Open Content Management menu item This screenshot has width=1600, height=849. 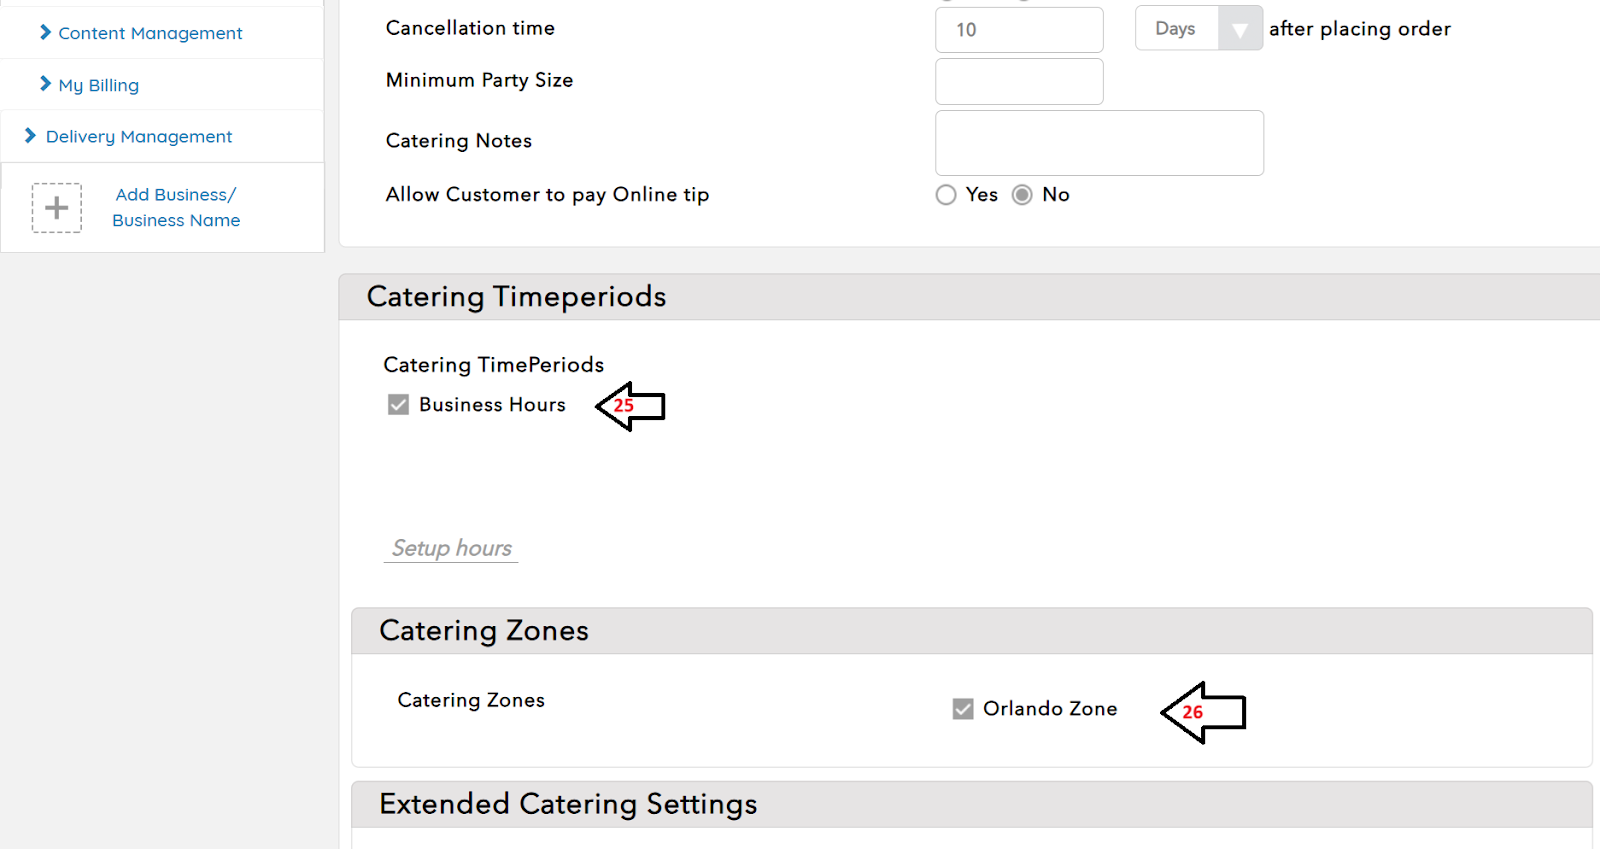(150, 33)
